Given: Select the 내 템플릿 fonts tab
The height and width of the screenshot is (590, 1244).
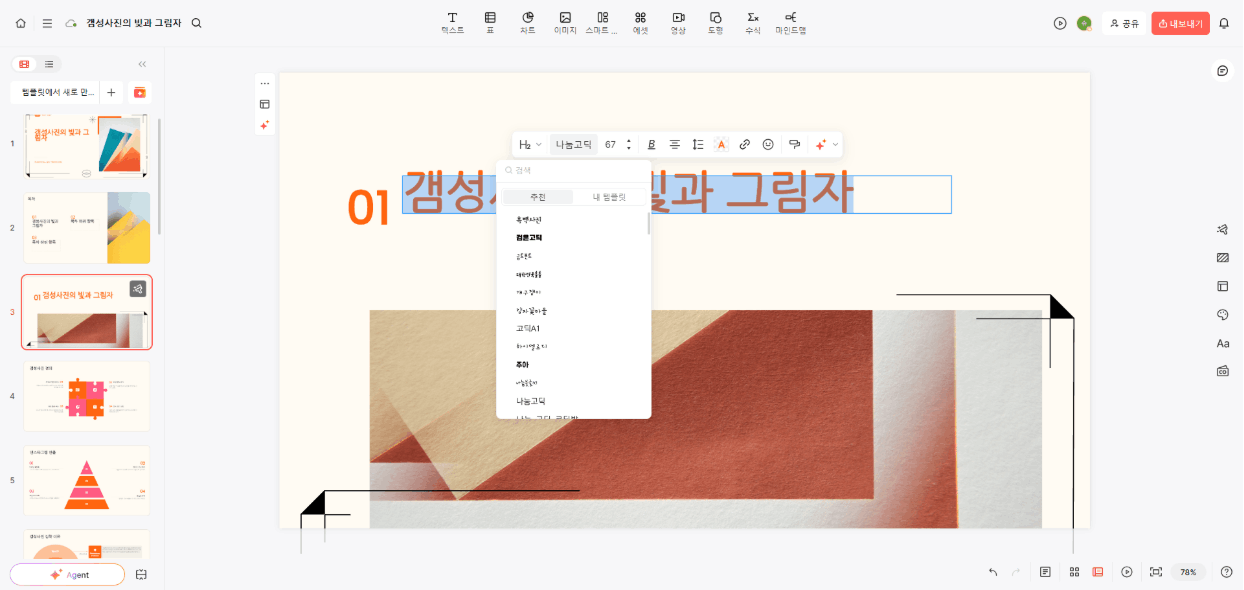Looking at the screenshot, I should 608,197.
